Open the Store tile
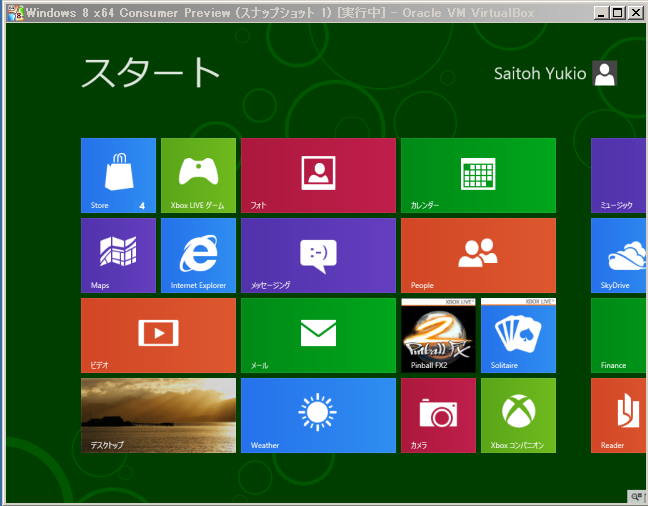 118,175
